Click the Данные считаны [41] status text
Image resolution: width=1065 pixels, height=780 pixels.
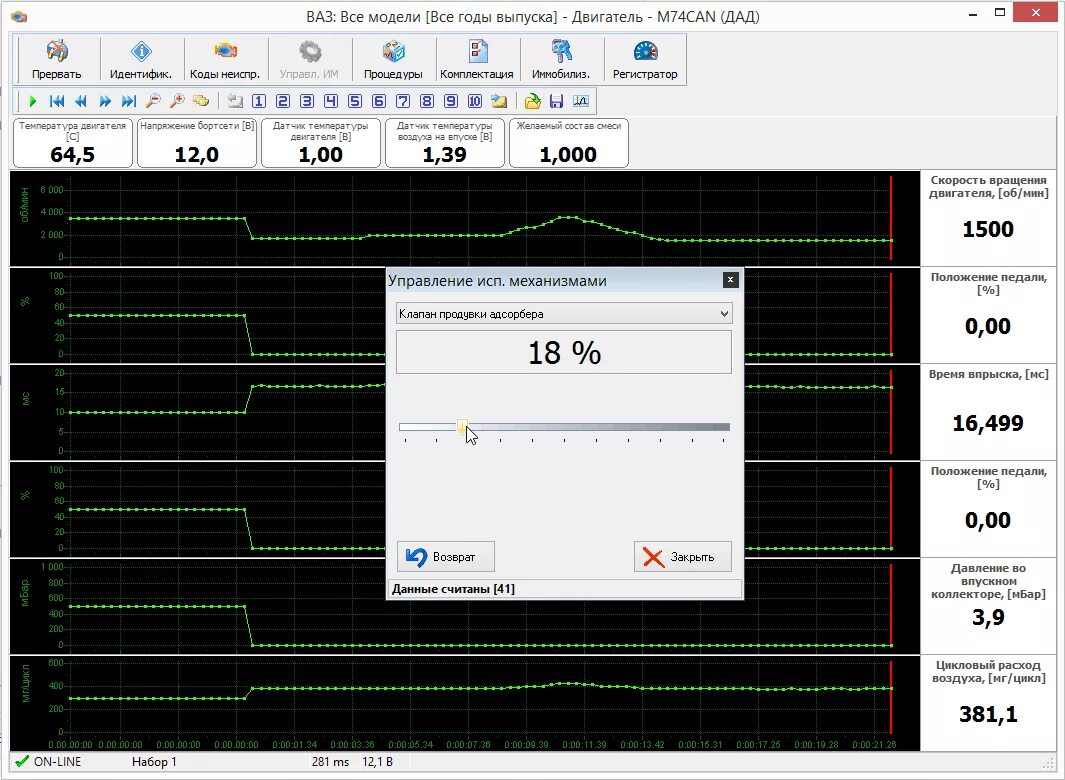point(453,589)
